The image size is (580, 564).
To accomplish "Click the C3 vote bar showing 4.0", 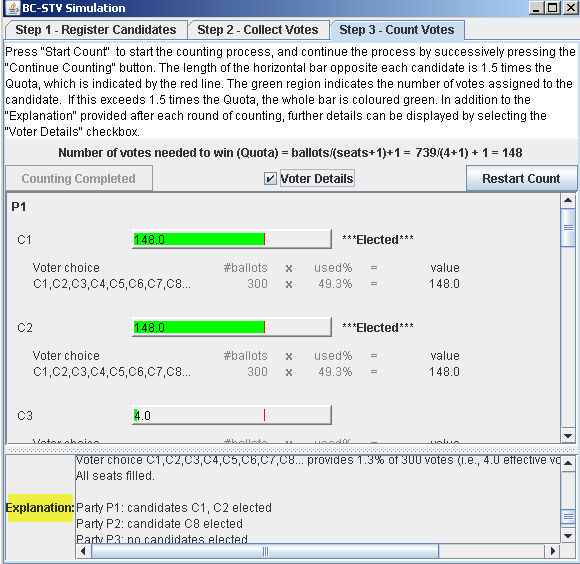I will 232,415.
